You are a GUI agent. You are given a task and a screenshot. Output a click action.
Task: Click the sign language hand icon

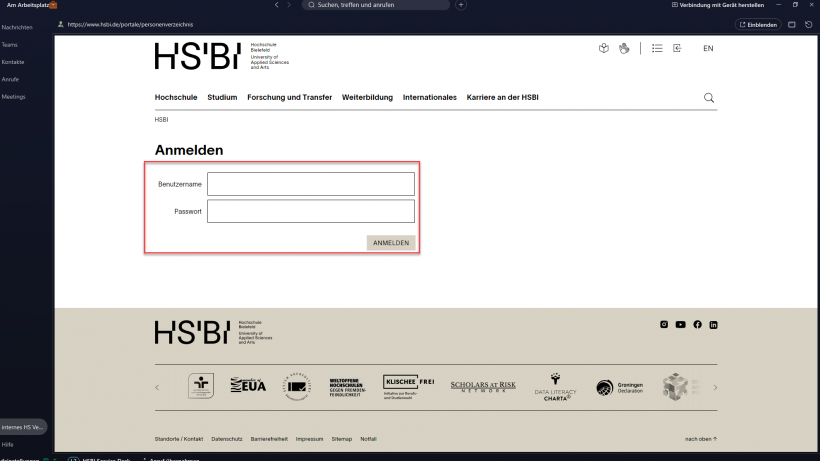click(x=625, y=48)
